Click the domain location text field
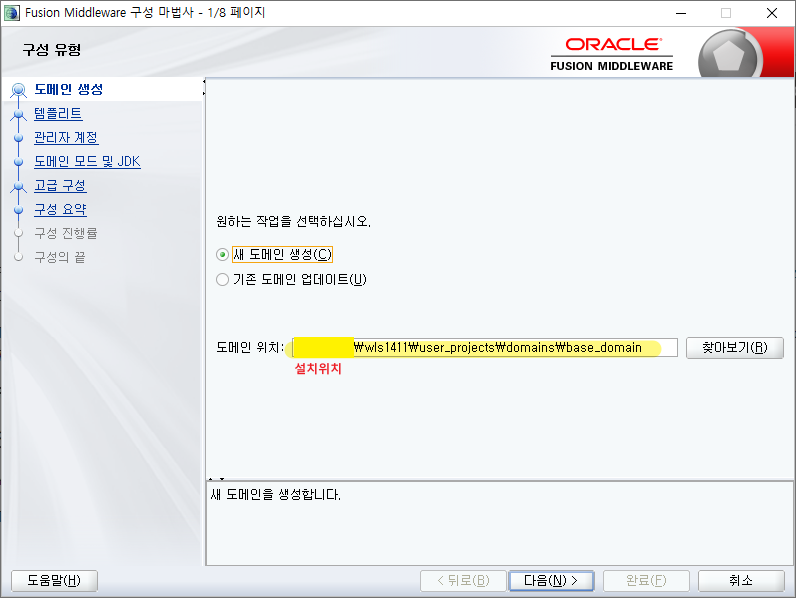 coord(485,348)
